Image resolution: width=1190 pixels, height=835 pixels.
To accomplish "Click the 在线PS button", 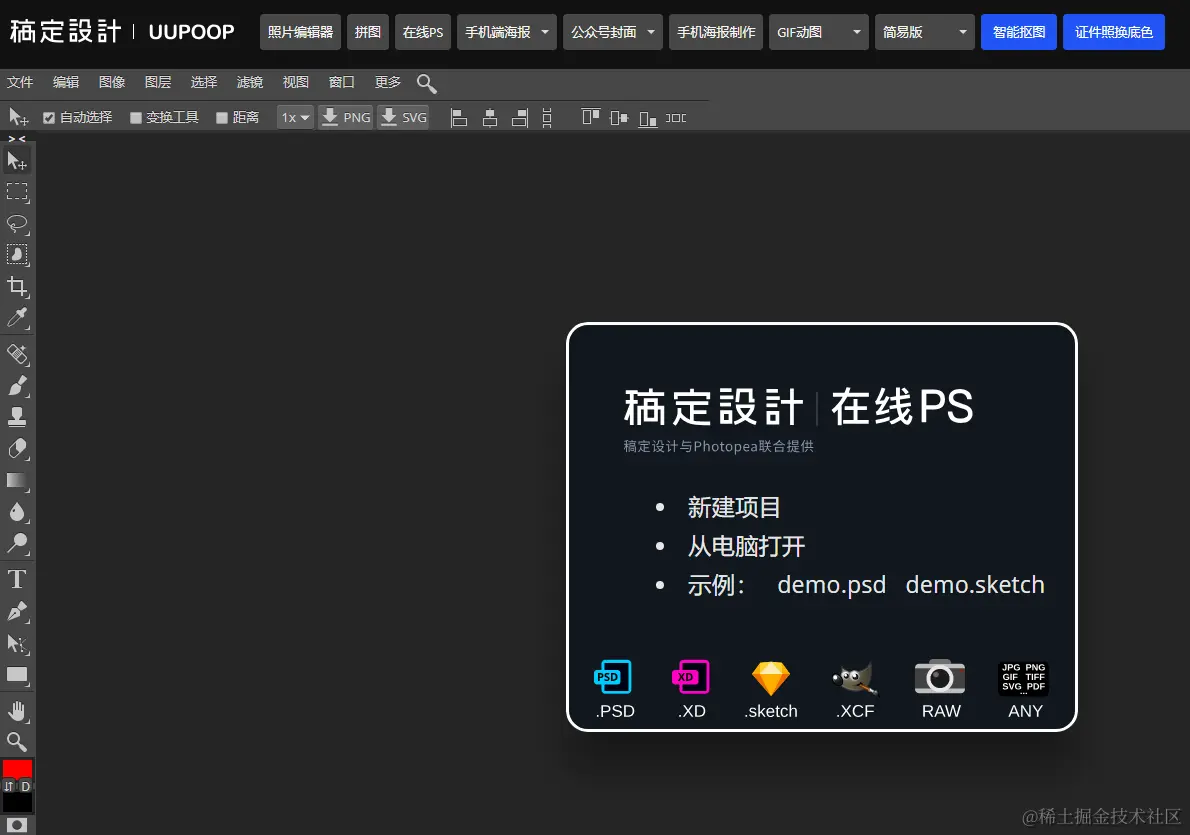I will 423,32.
